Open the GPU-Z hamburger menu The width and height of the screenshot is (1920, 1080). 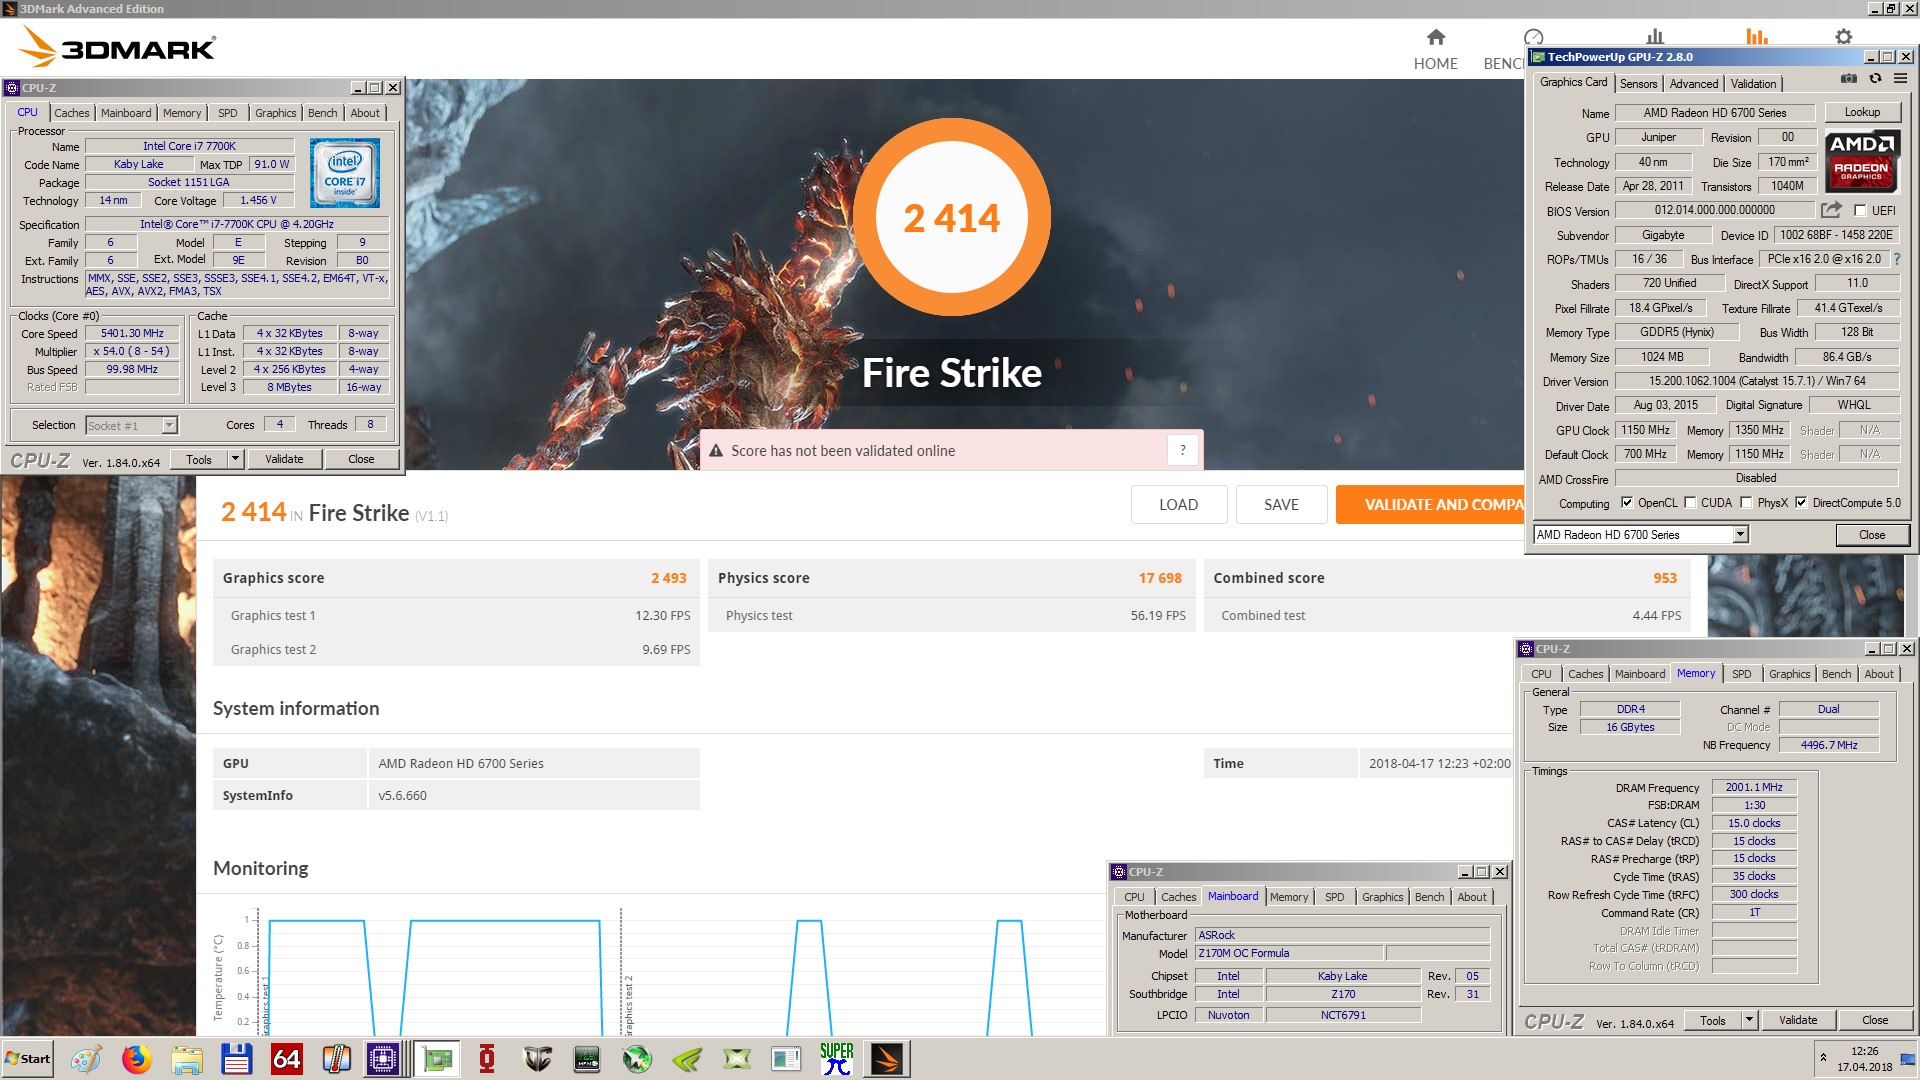click(x=1900, y=79)
